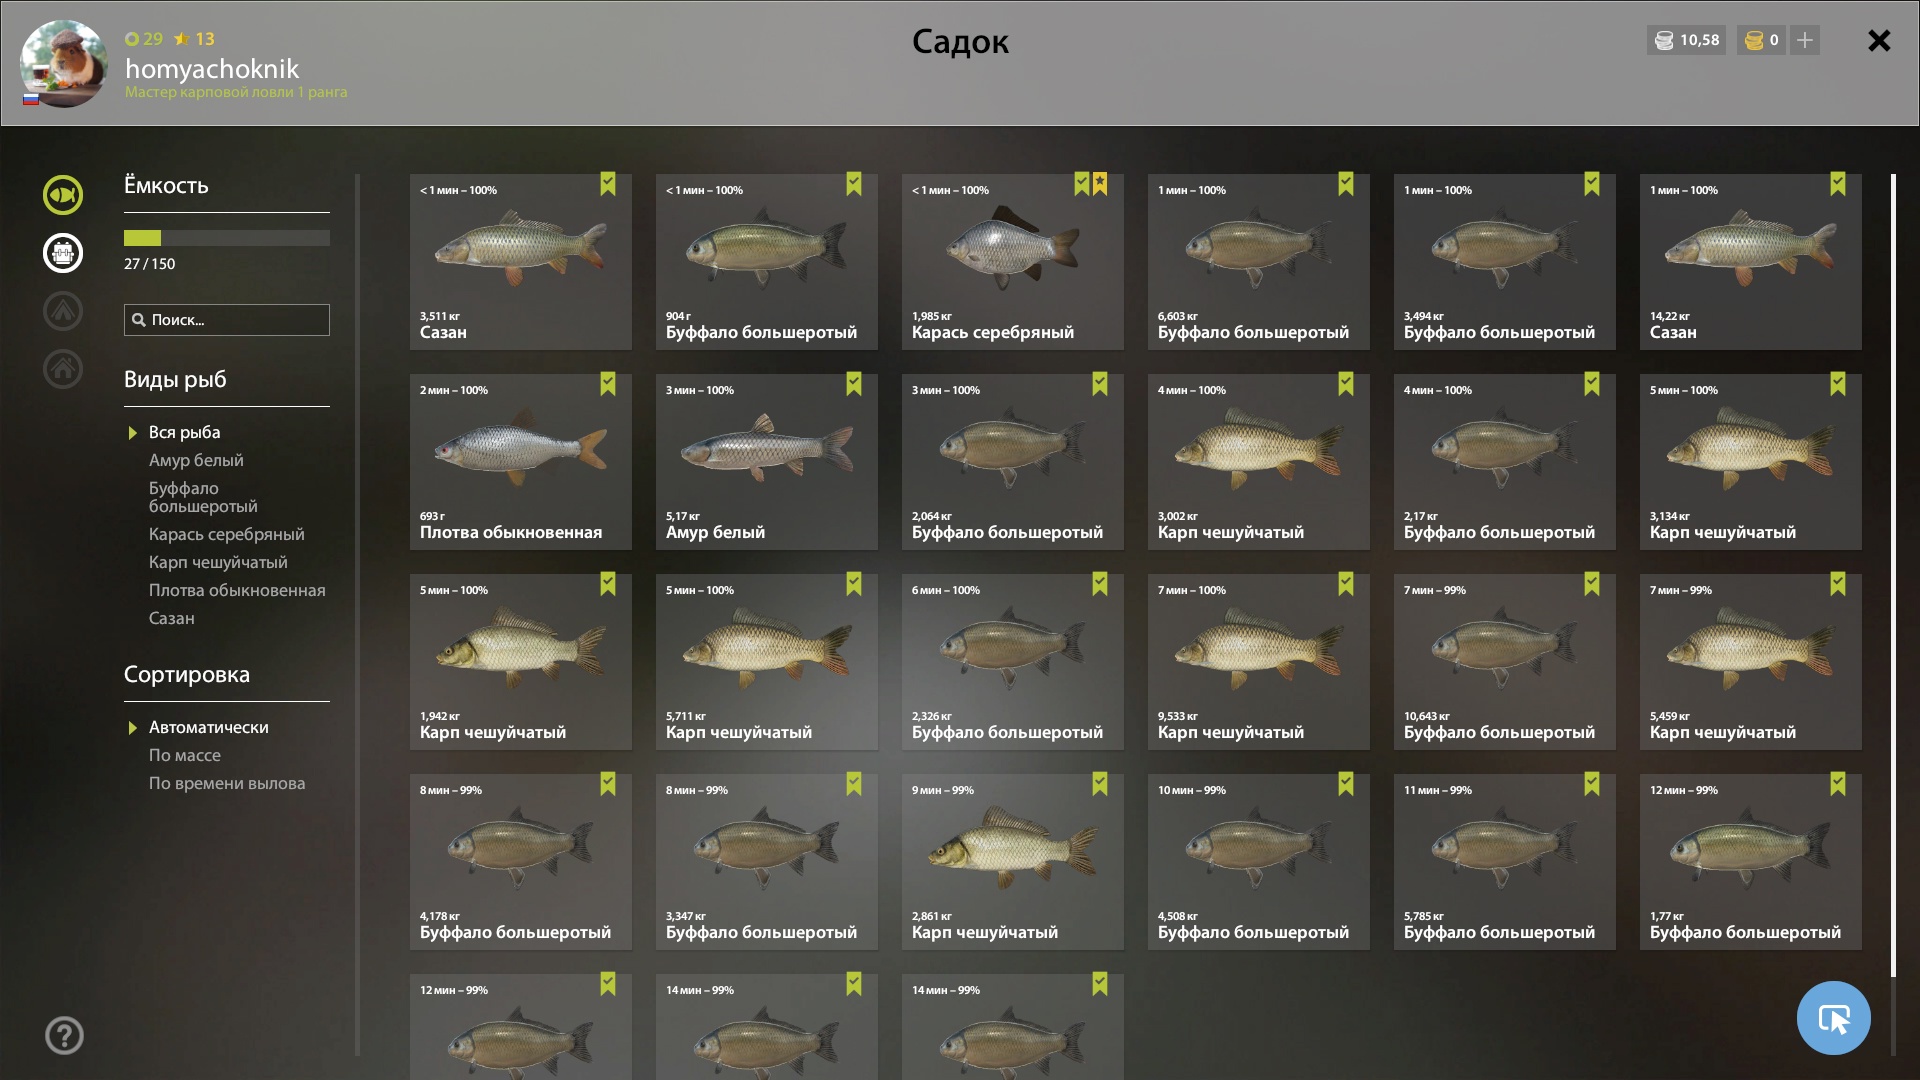Screen dimensions: 1920x1080
Task: Click the homyachoknik profile avatar
Action: 64,64
